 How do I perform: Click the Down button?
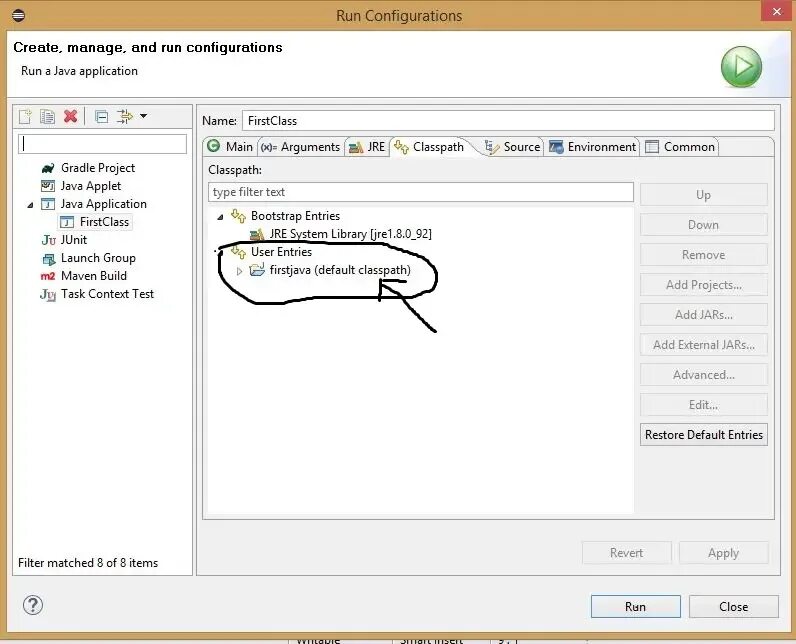click(704, 225)
